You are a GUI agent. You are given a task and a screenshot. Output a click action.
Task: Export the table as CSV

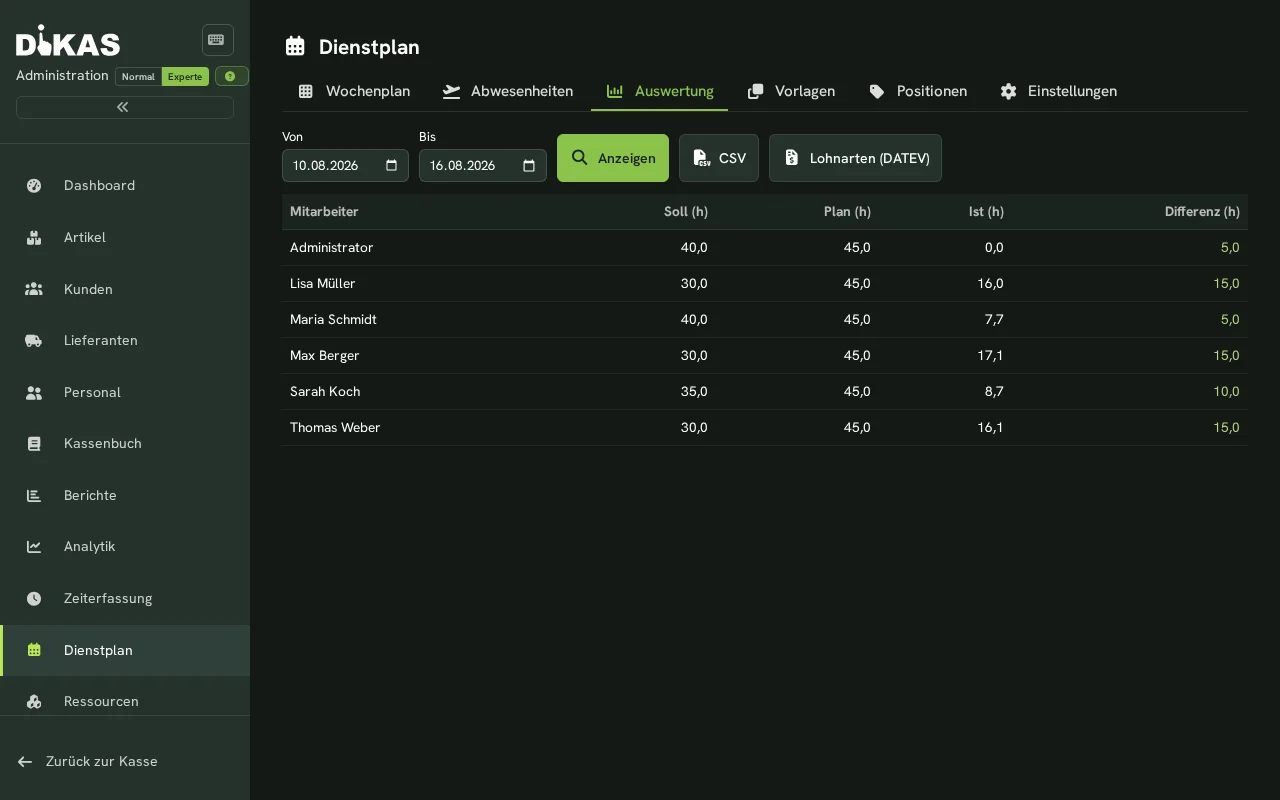coord(719,158)
